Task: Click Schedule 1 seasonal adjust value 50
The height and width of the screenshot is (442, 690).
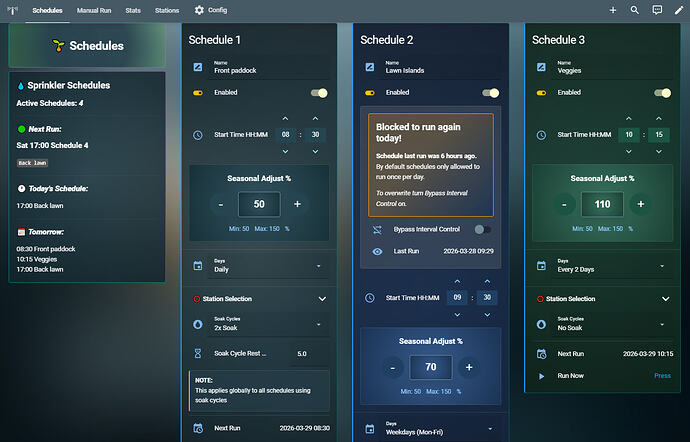Action: [x=259, y=204]
